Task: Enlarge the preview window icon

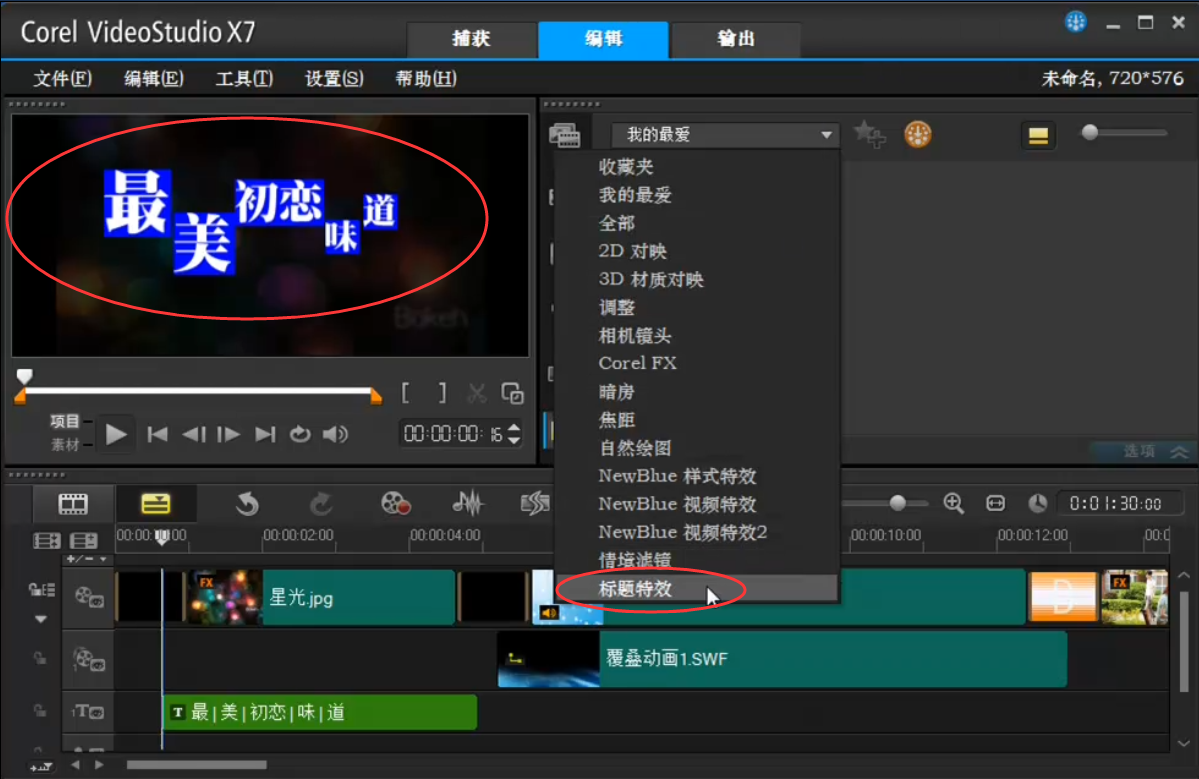Action: click(x=512, y=393)
